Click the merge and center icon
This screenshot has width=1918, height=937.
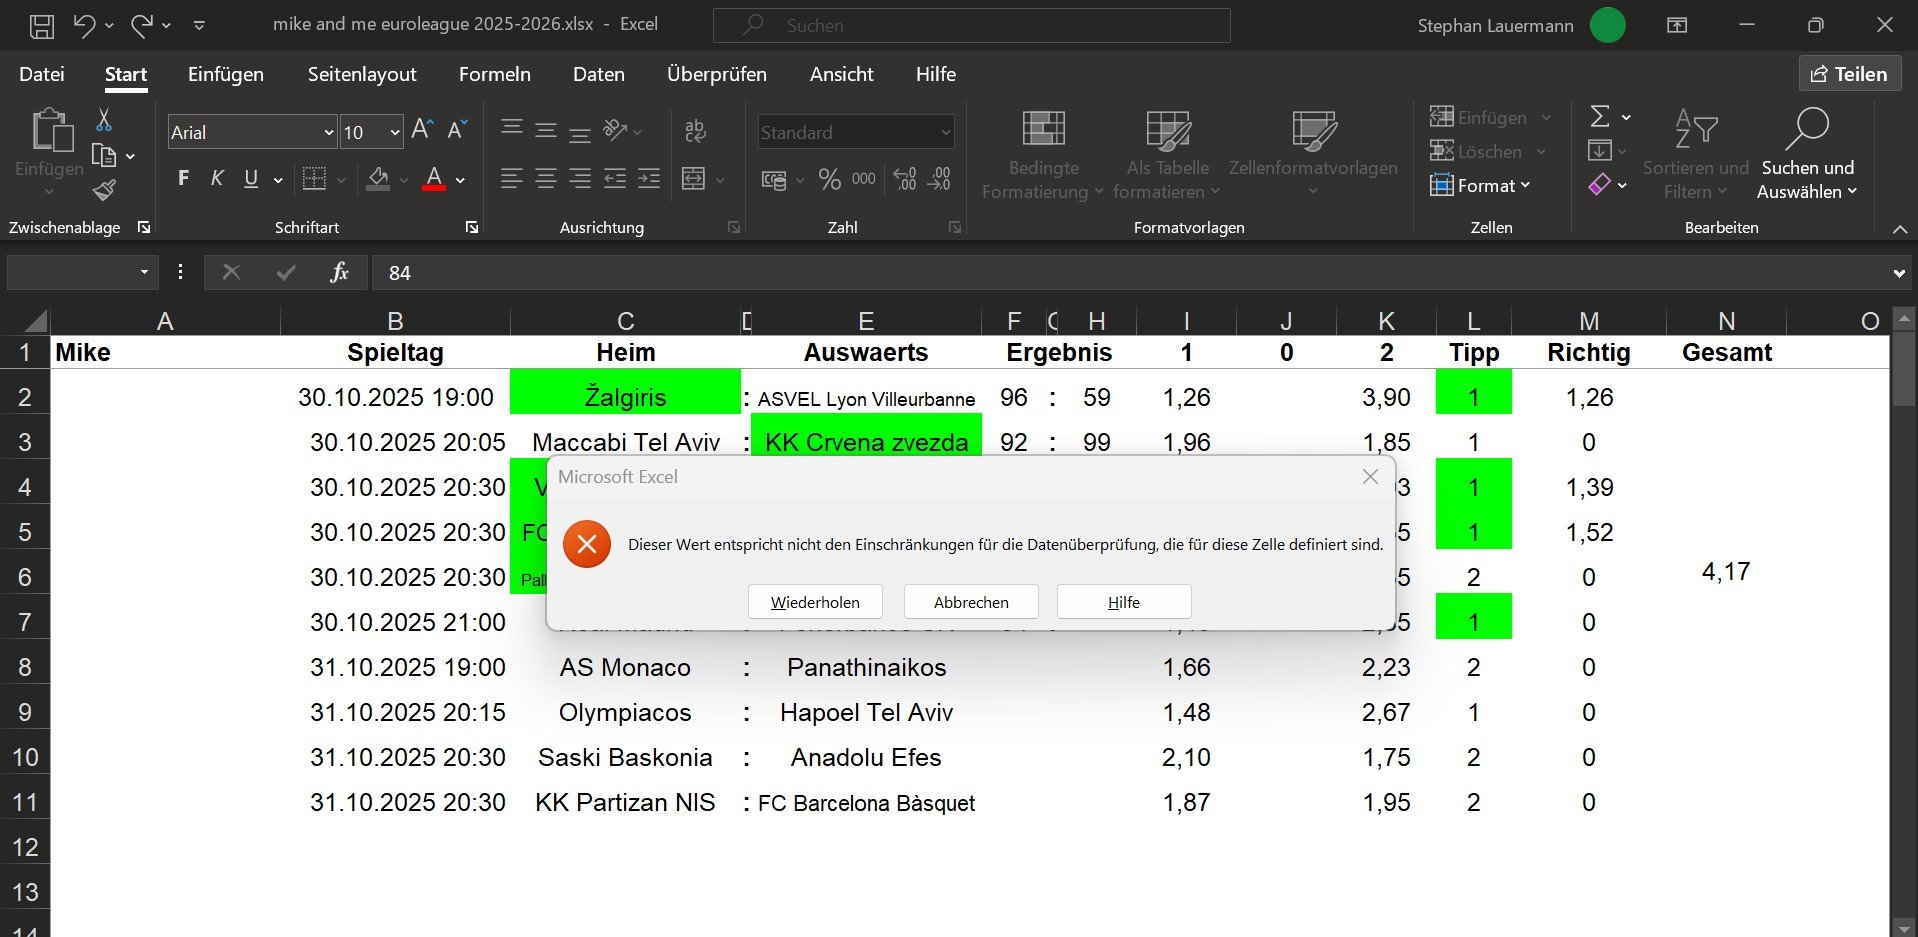click(x=694, y=179)
